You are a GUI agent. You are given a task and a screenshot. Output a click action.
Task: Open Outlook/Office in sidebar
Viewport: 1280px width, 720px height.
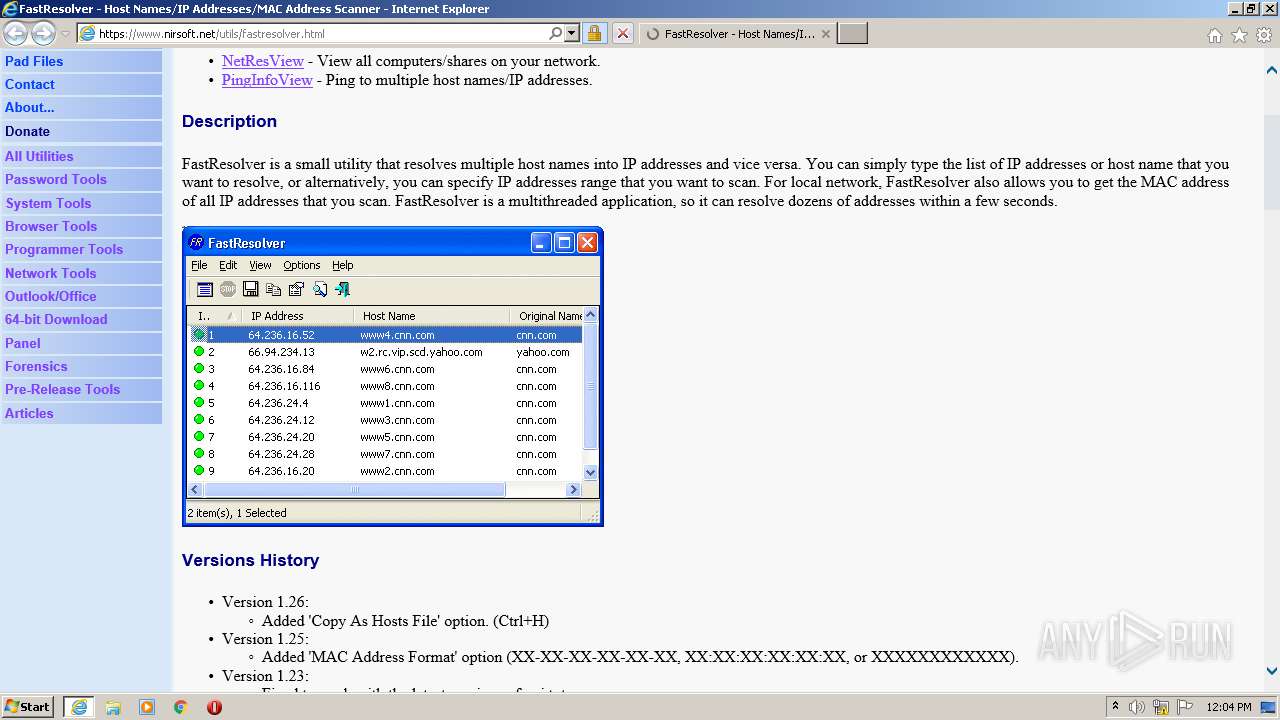pos(51,296)
